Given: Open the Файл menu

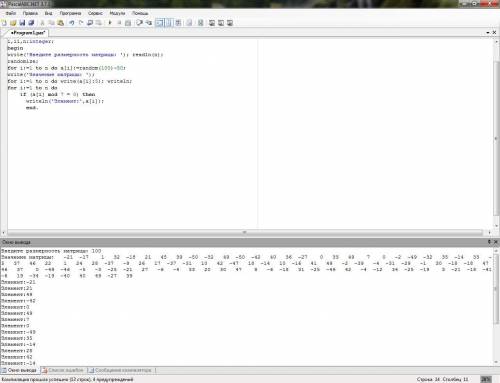Looking at the screenshot, I should (11, 13).
